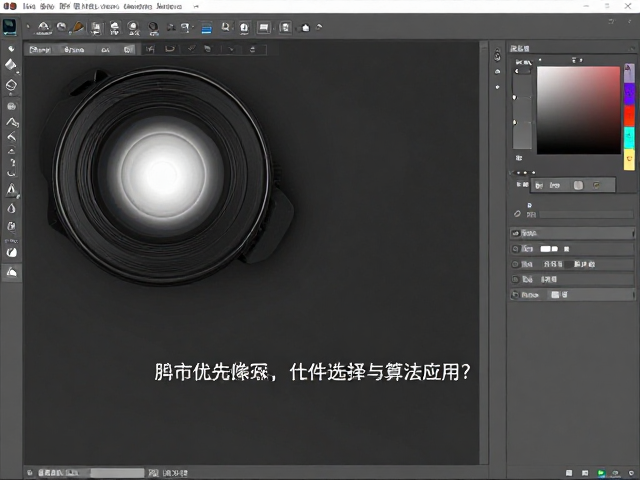Toggle visibility icon of the fourth layer row
Screen dimensions: 640x480
pos(516,280)
